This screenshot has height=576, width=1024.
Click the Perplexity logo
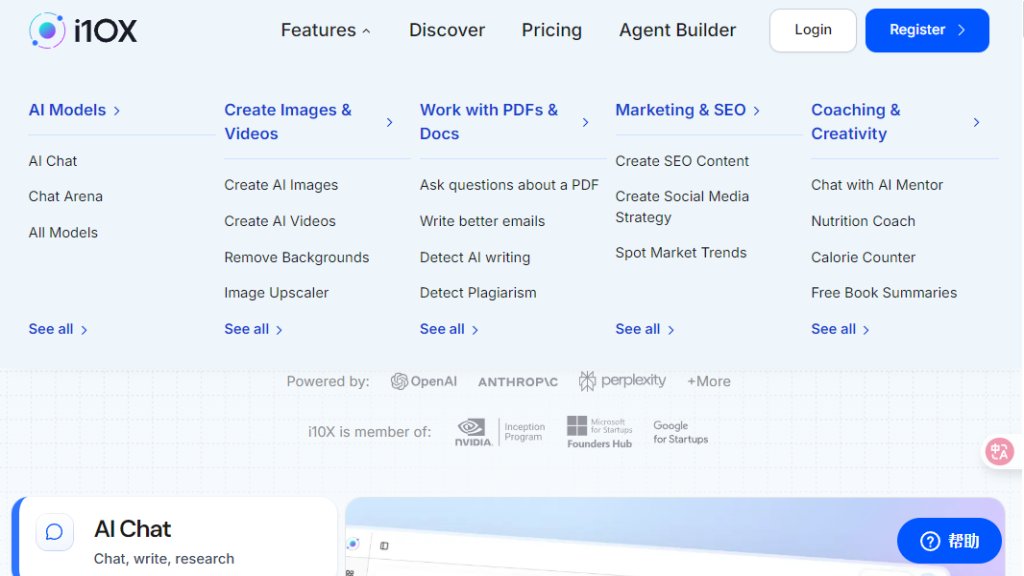coord(622,381)
